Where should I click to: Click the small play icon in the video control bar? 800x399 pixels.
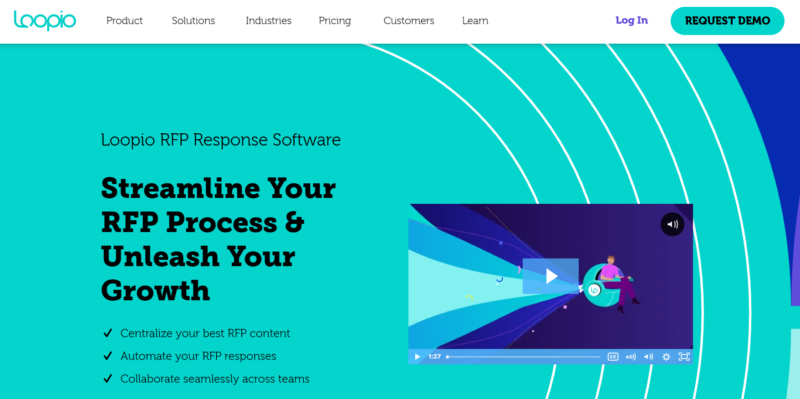pyautogui.click(x=417, y=357)
